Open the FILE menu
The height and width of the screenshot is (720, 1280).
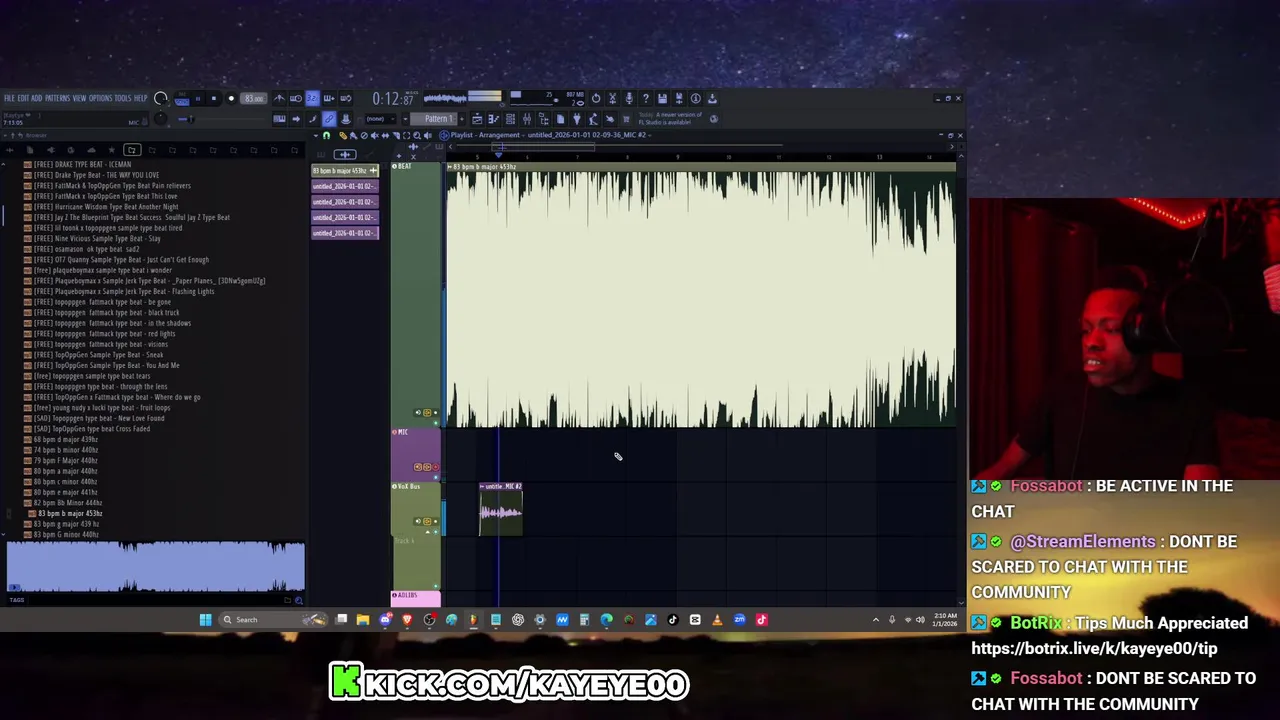click(x=10, y=98)
